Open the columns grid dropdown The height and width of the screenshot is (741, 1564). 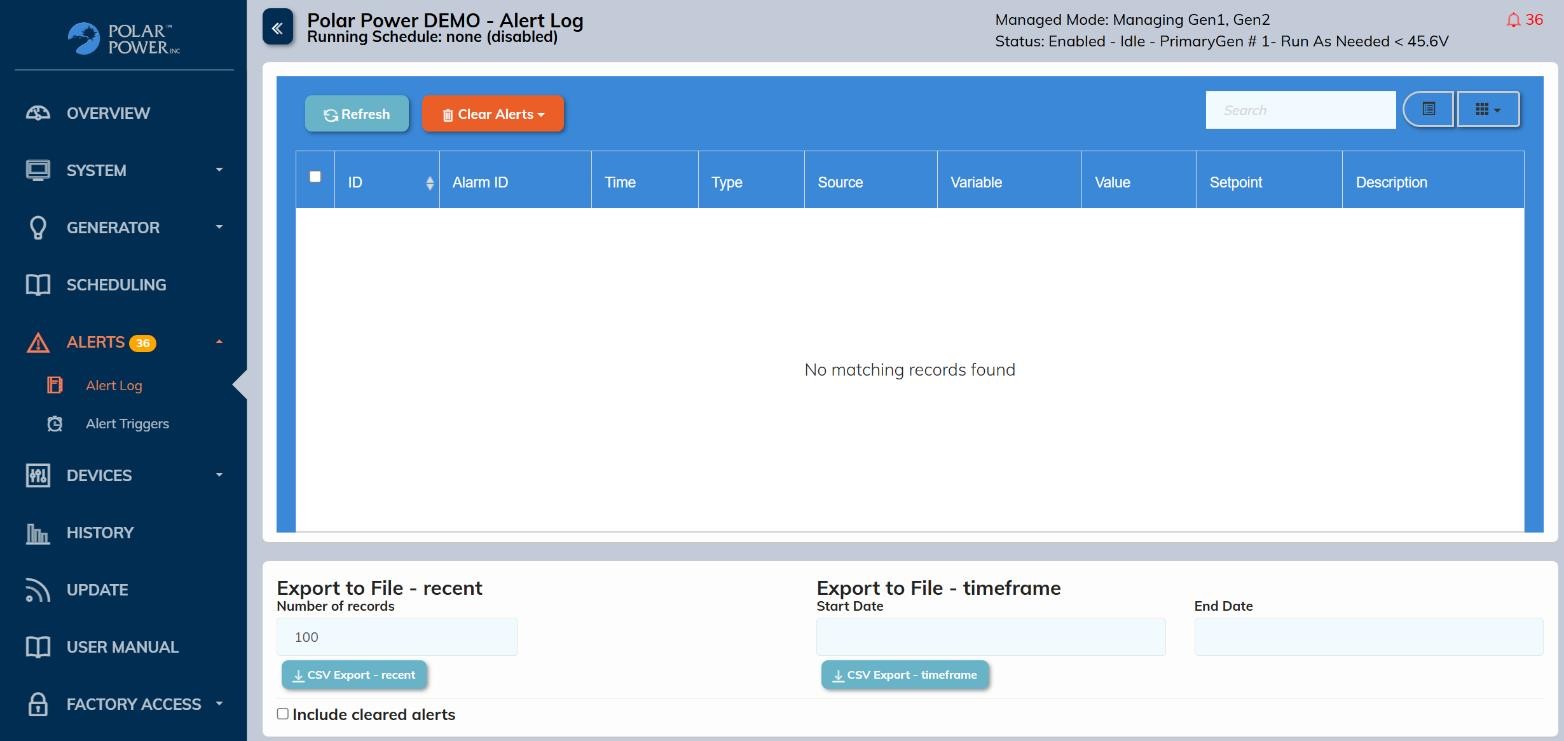(x=1487, y=109)
